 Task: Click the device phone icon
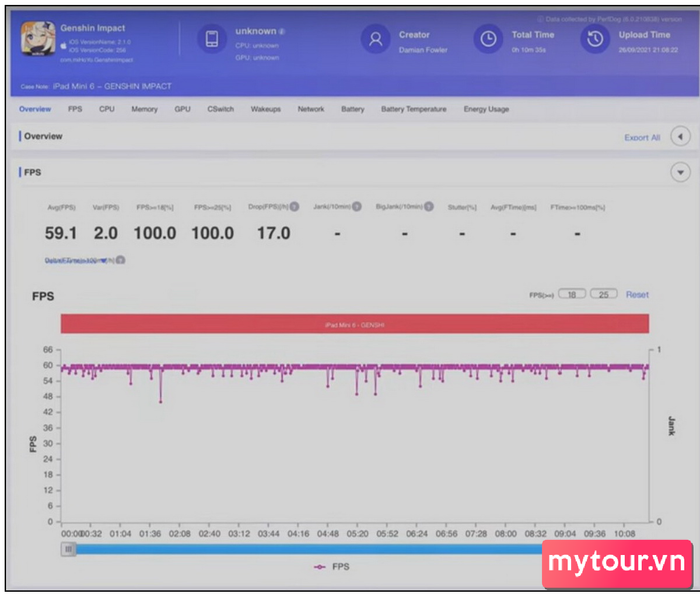tap(211, 40)
